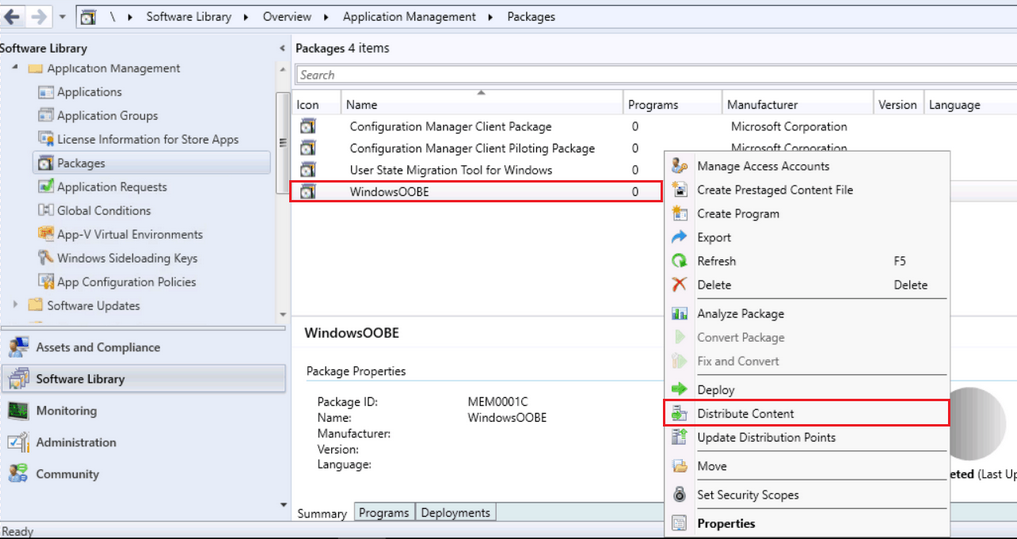Switch to the Monitoring workspace

(x=143, y=411)
